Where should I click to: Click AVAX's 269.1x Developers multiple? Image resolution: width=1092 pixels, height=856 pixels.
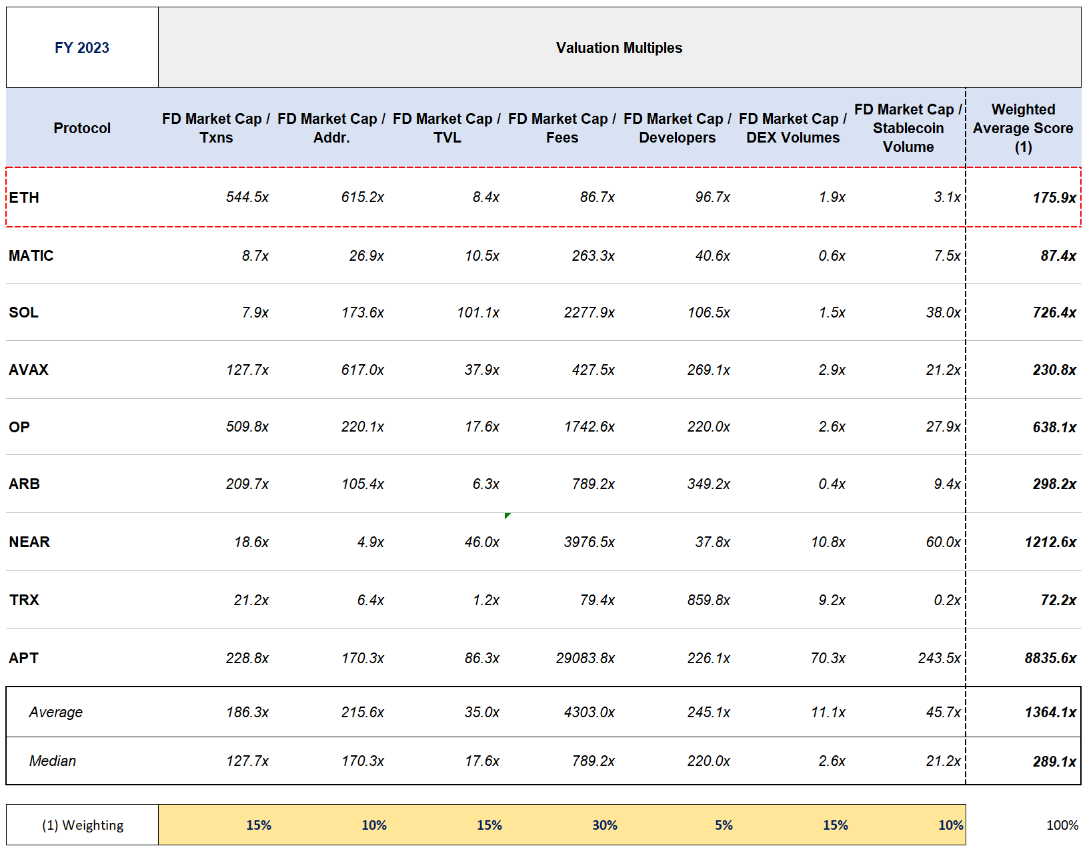(x=708, y=370)
